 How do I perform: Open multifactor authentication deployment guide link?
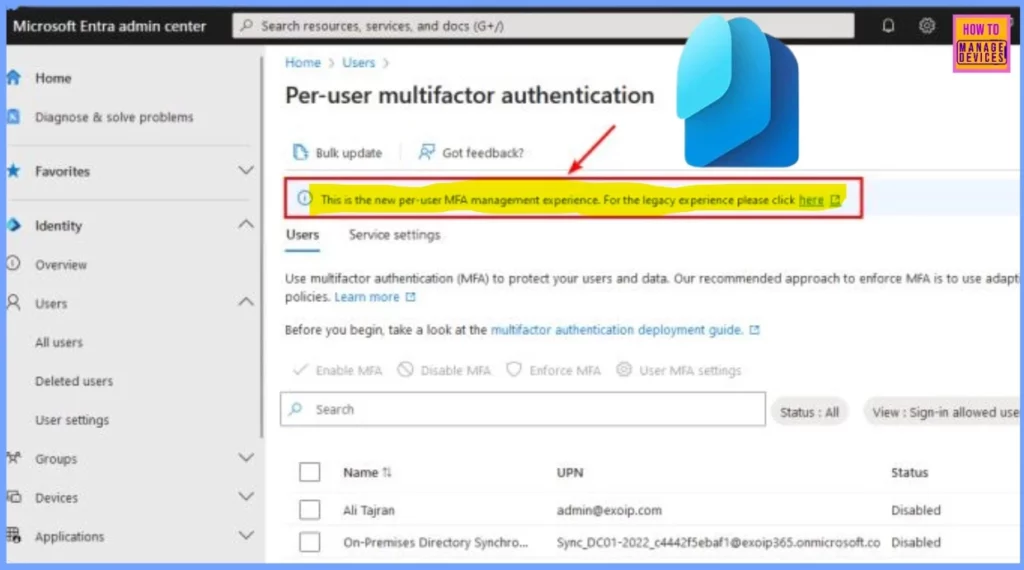(616, 330)
